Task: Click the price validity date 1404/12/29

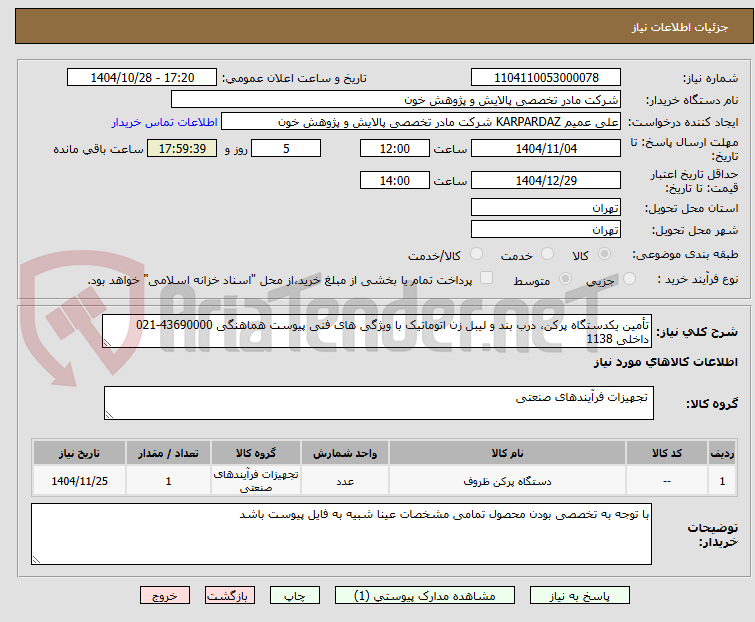Action: (546, 180)
